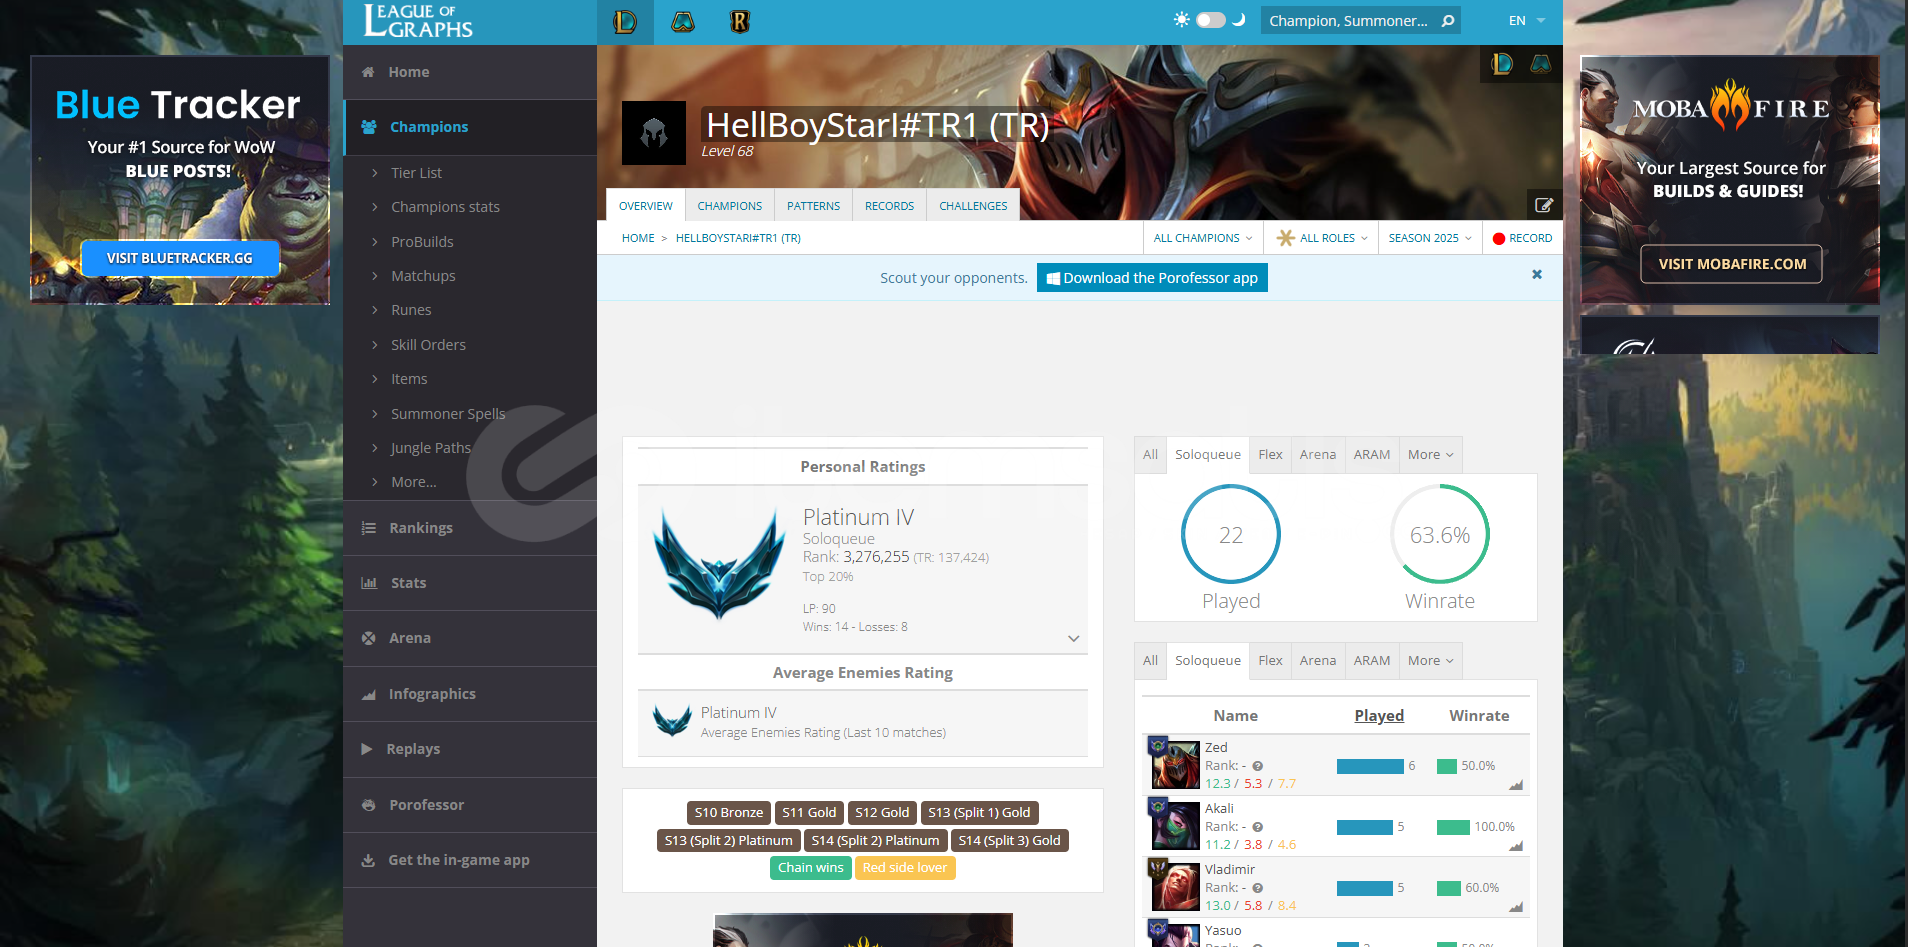Open the EN language dropdown
The height and width of the screenshot is (947, 1908).
1527,21
